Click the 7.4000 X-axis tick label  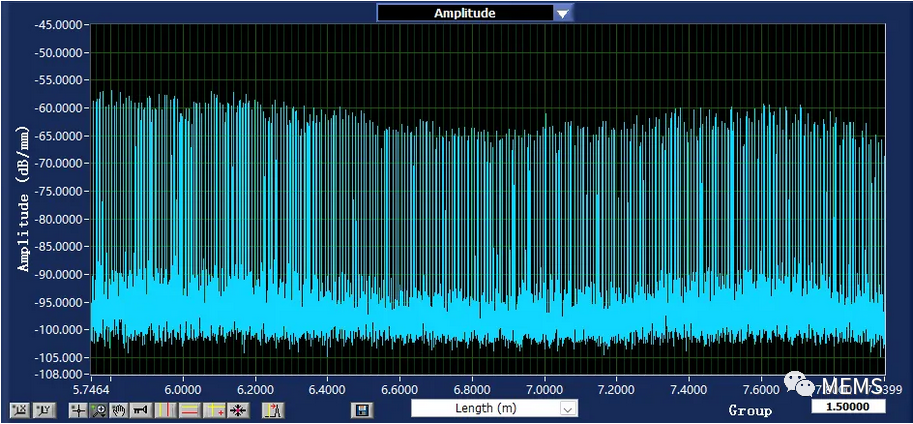coord(688,388)
